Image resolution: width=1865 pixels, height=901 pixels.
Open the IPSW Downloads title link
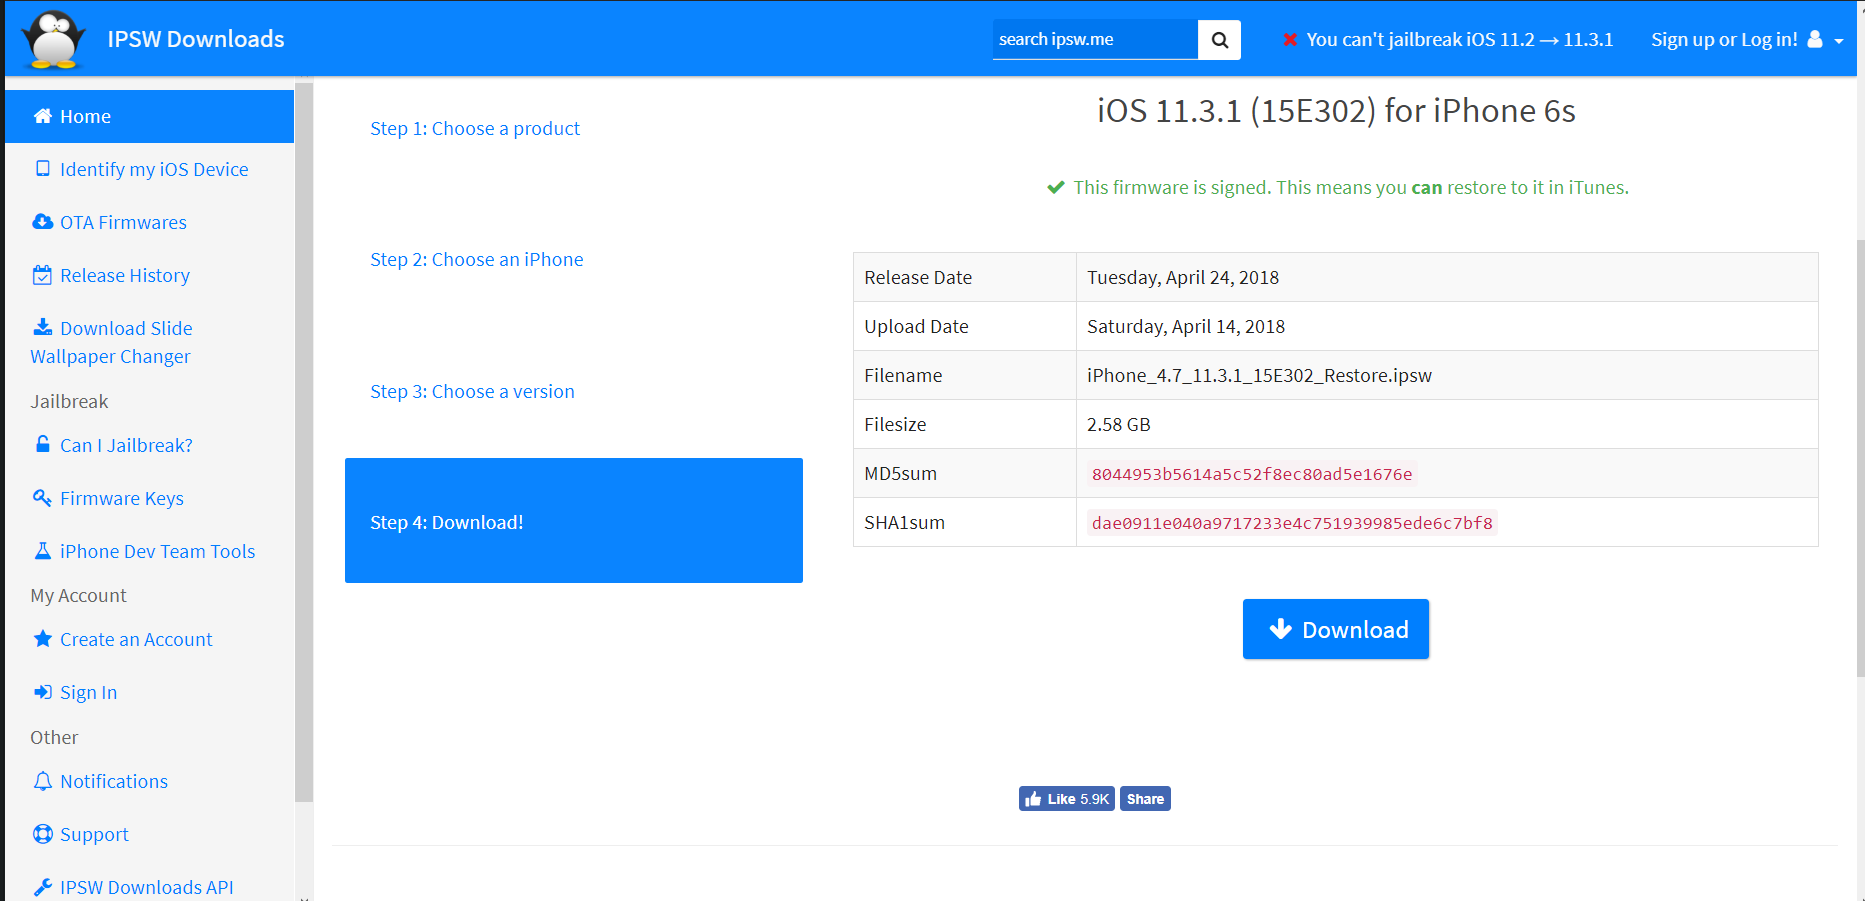click(196, 39)
